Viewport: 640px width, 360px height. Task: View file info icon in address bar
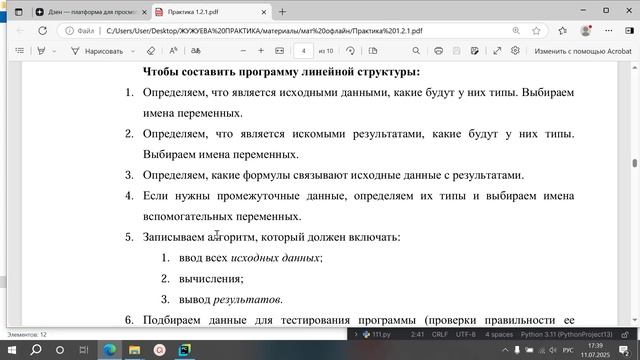pos(69,31)
